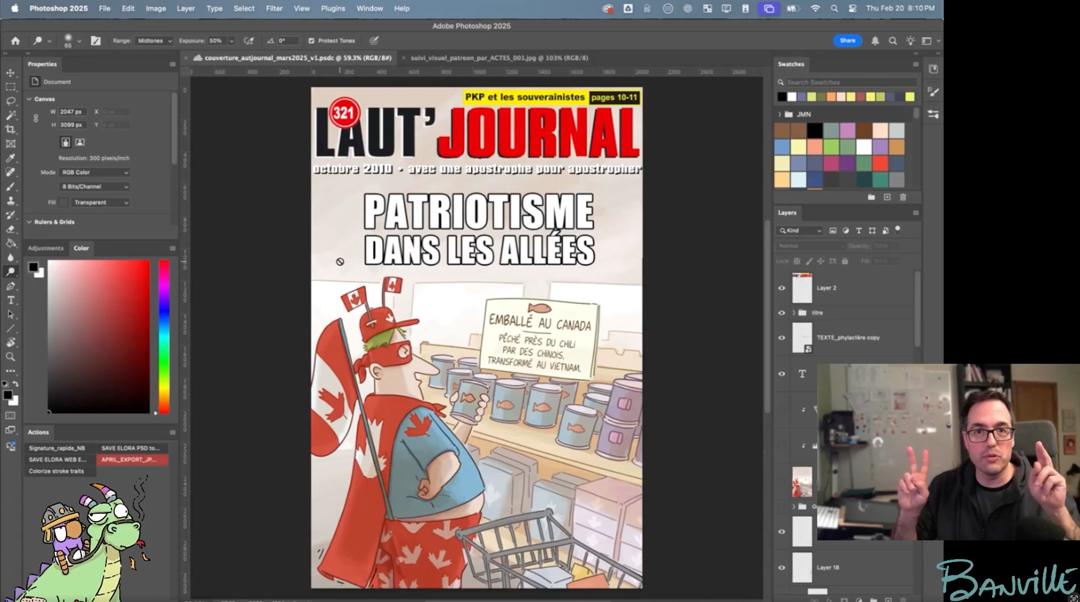Run the SAVE ELORA PSD action

pyautogui.click(x=132, y=448)
